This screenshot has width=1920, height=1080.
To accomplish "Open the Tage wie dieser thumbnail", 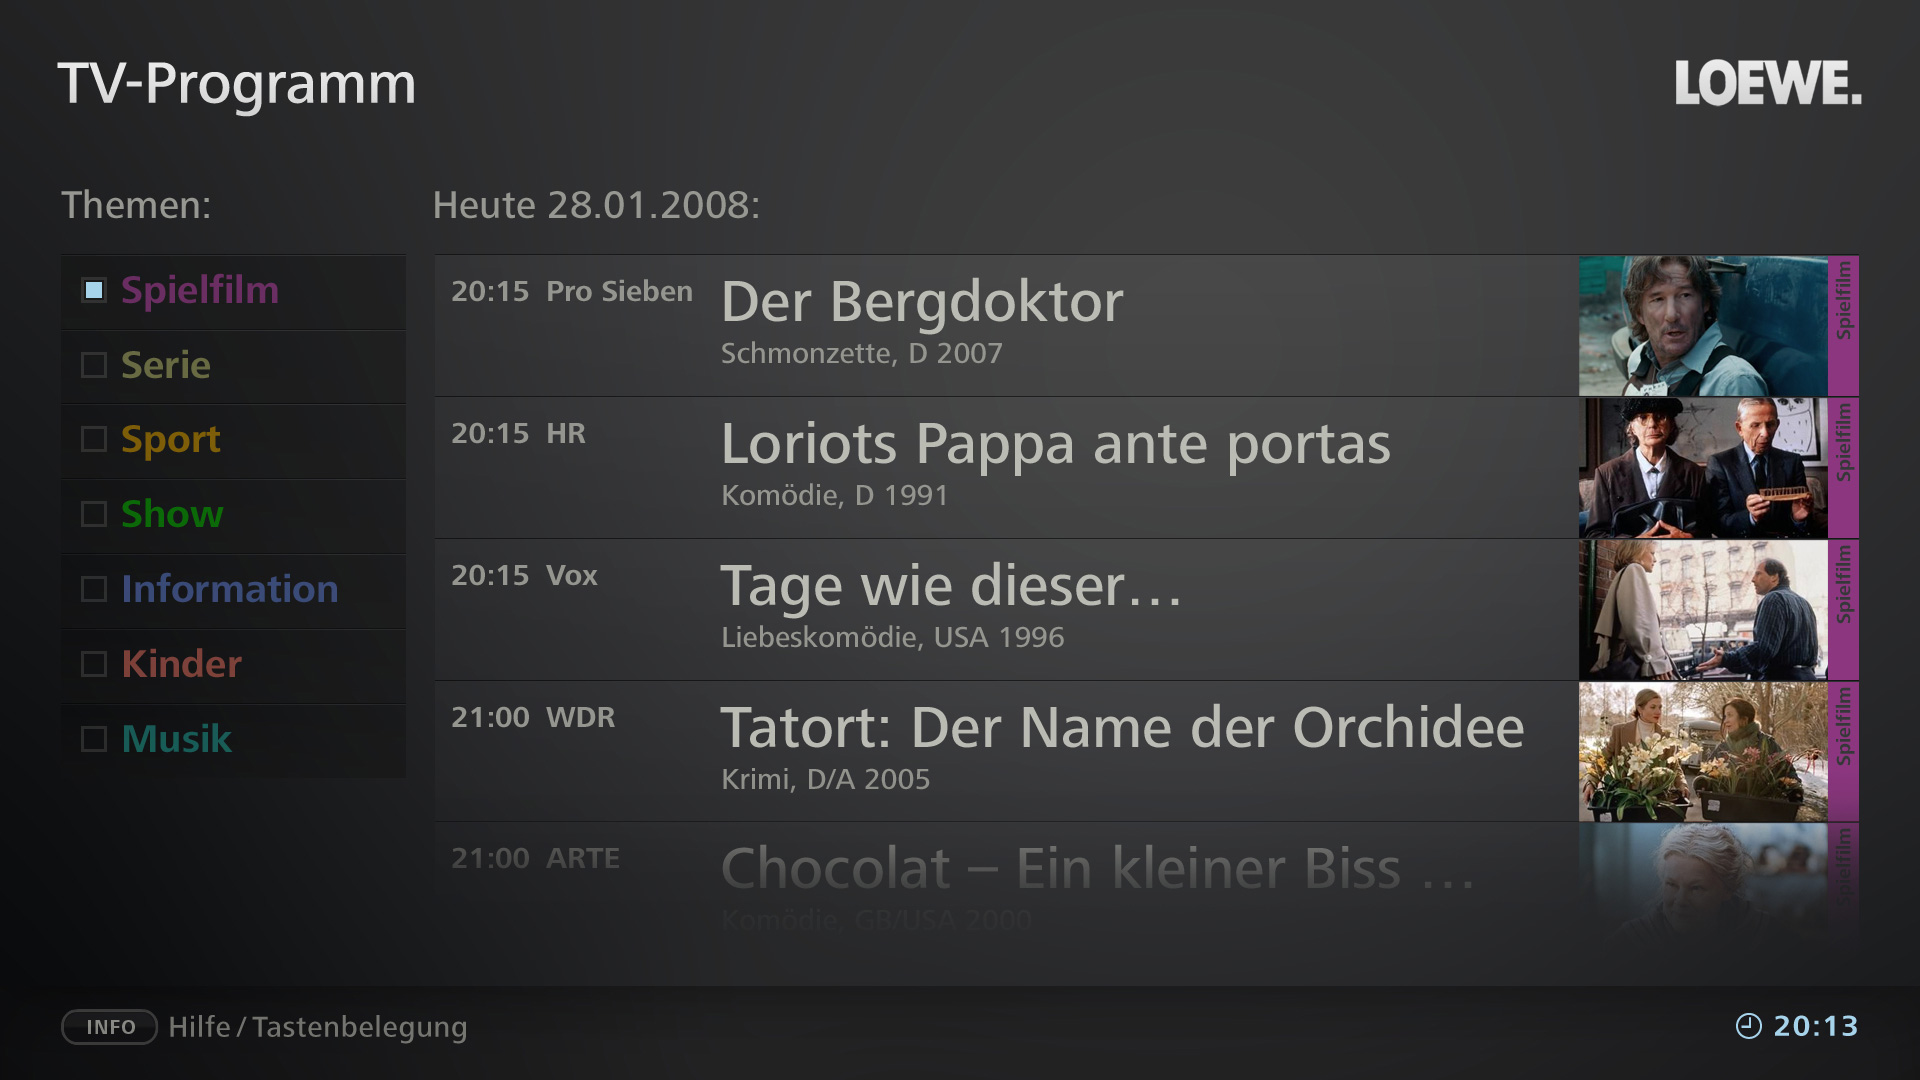I will (1702, 610).
